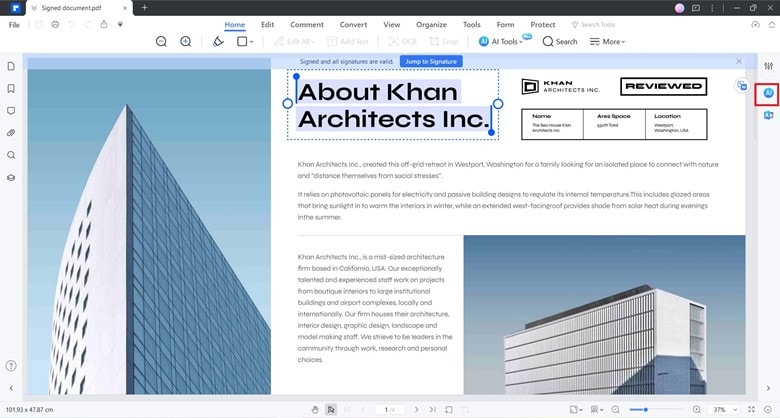Open a new tab with plus button
Viewport: 780px width, 418px height.
click(144, 7)
